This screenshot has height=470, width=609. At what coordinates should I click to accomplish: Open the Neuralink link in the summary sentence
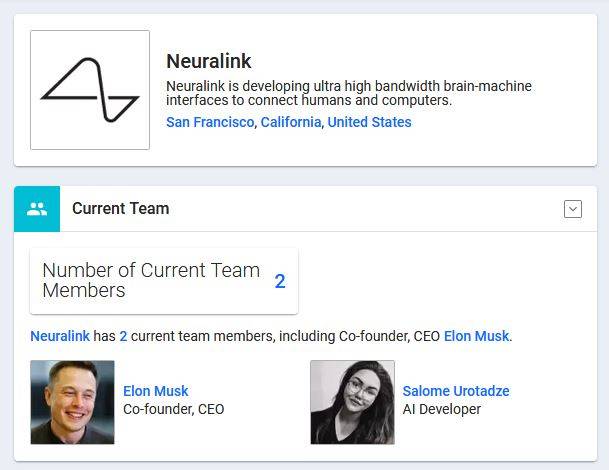60,336
